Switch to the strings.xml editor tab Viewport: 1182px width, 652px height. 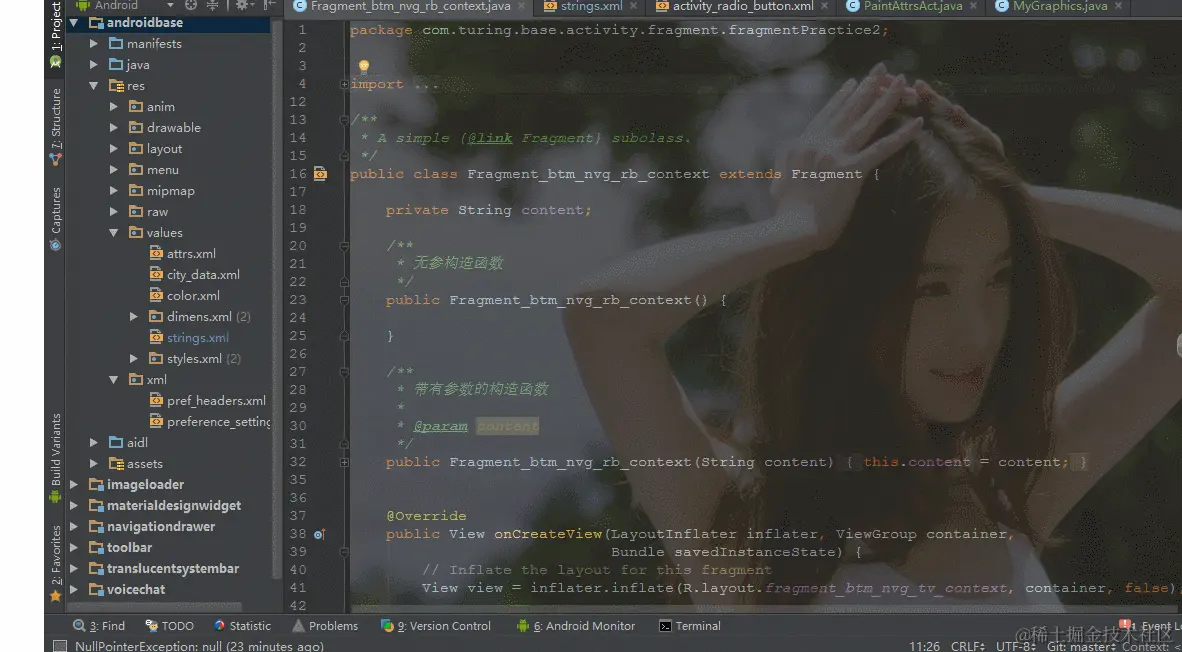(589, 6)
